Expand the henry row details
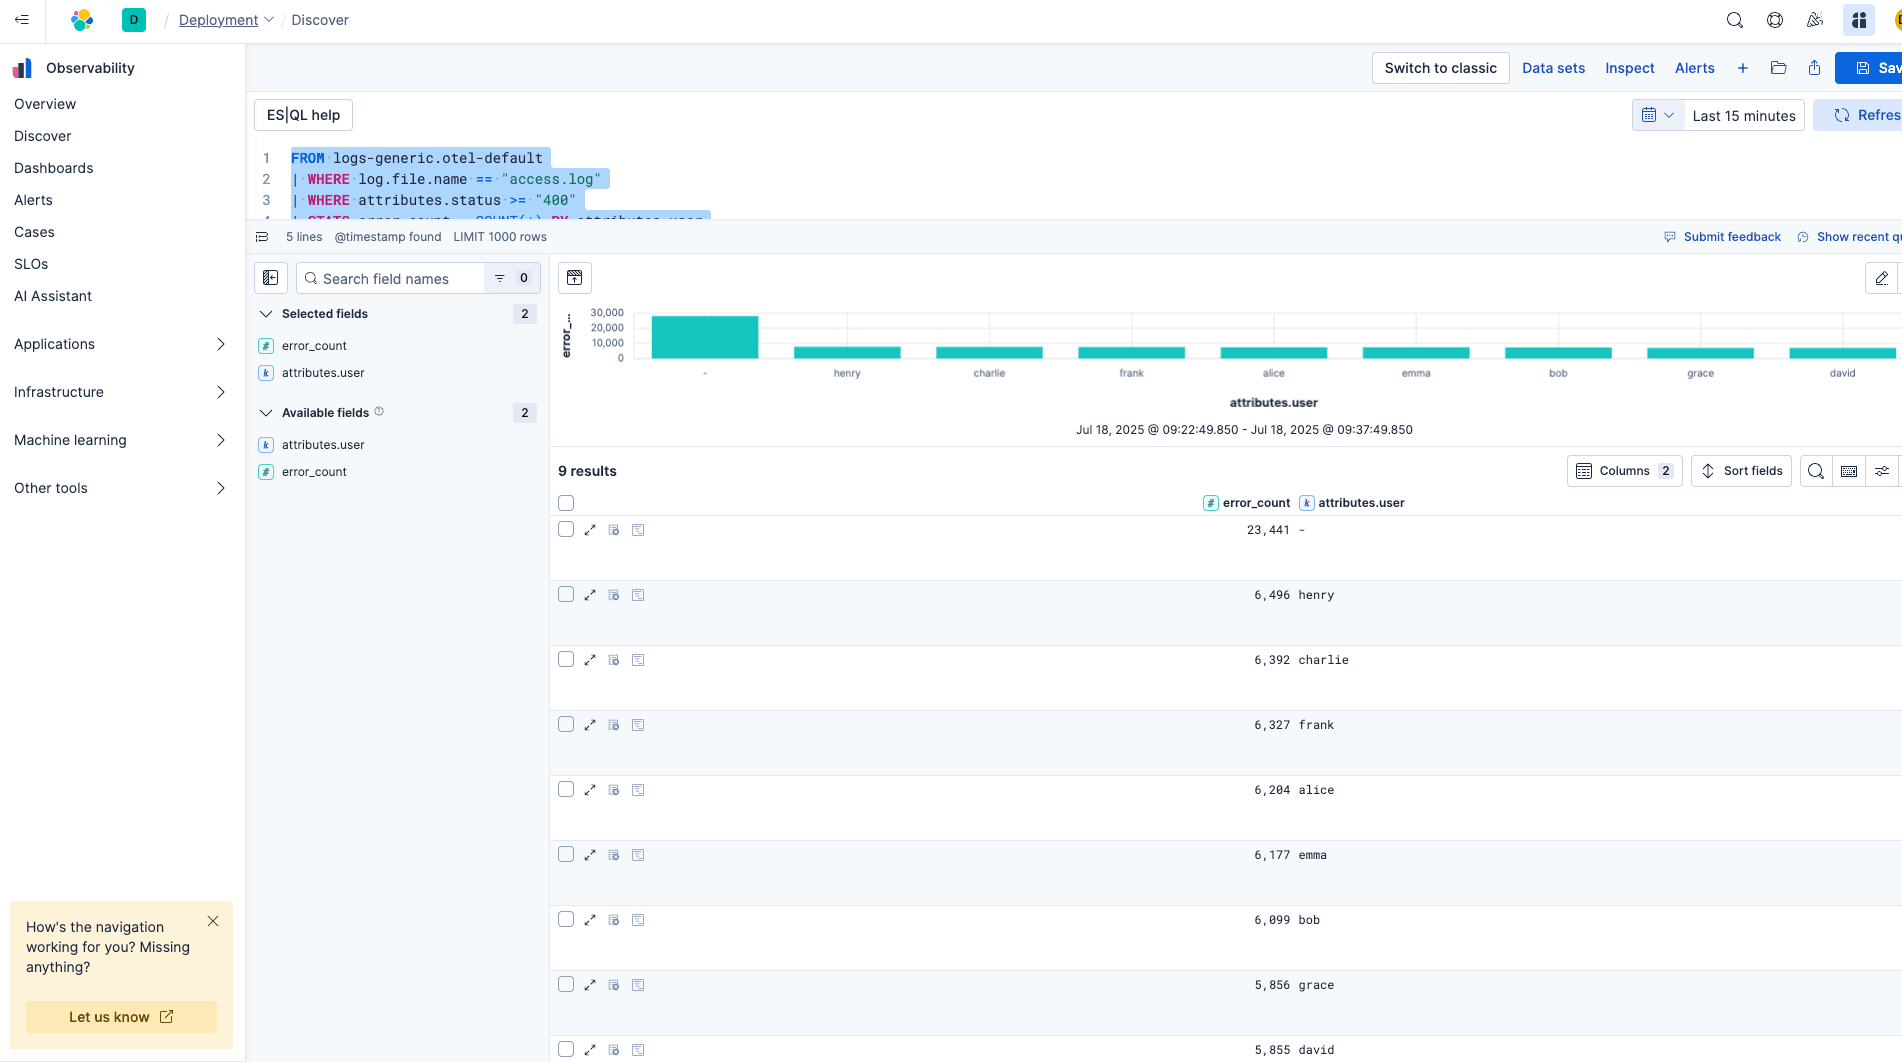 590,595
